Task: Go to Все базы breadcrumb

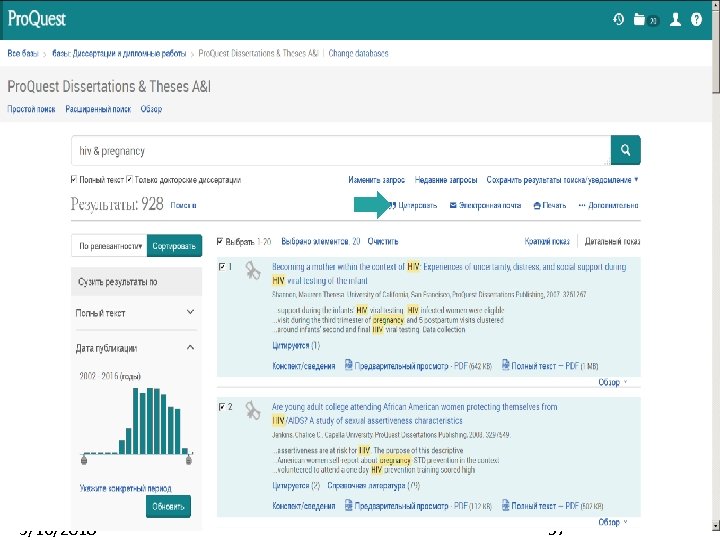Action: pos(22,53)
